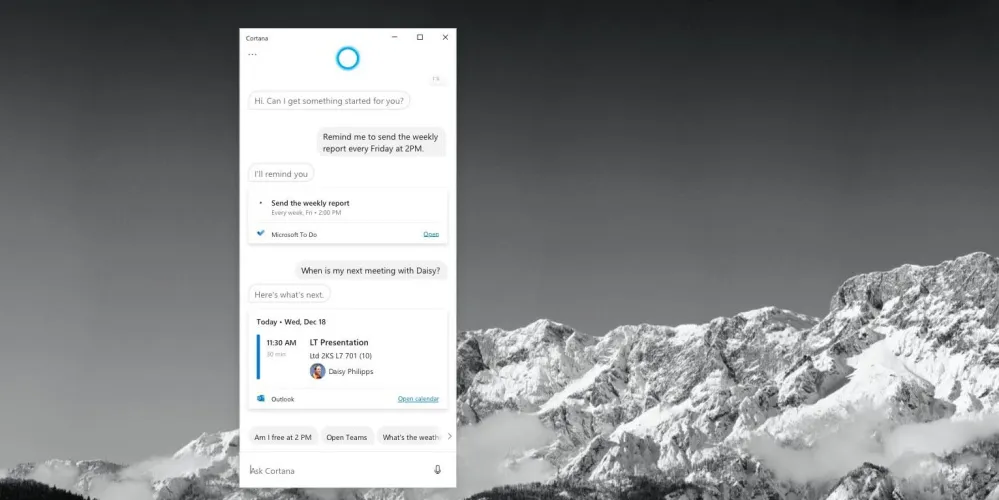
Task: Close the Cortana window
Action: pyautogui.click(x=445, y=38)
